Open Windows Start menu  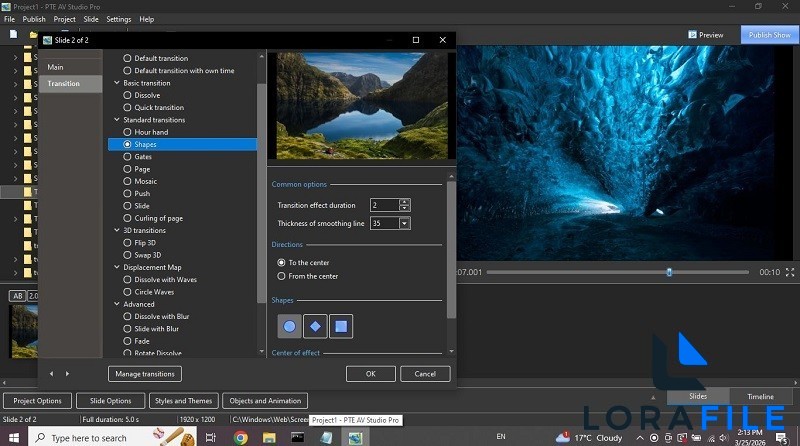14,438
